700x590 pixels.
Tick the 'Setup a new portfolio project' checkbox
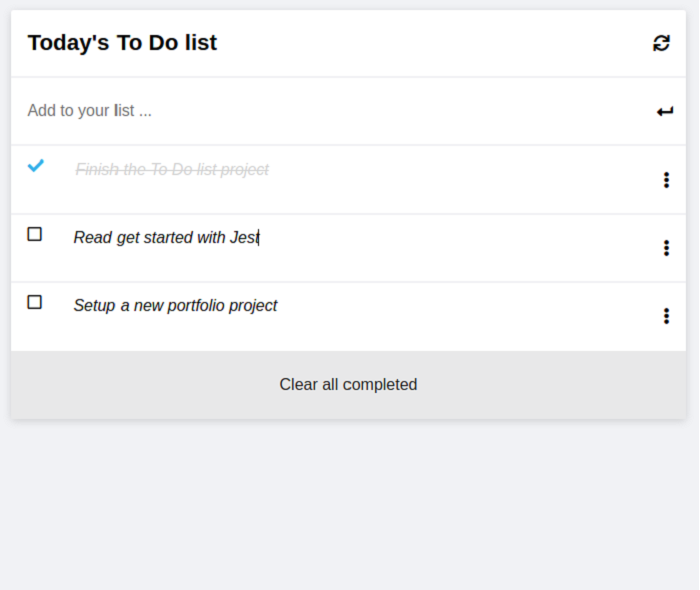[34, 302]
